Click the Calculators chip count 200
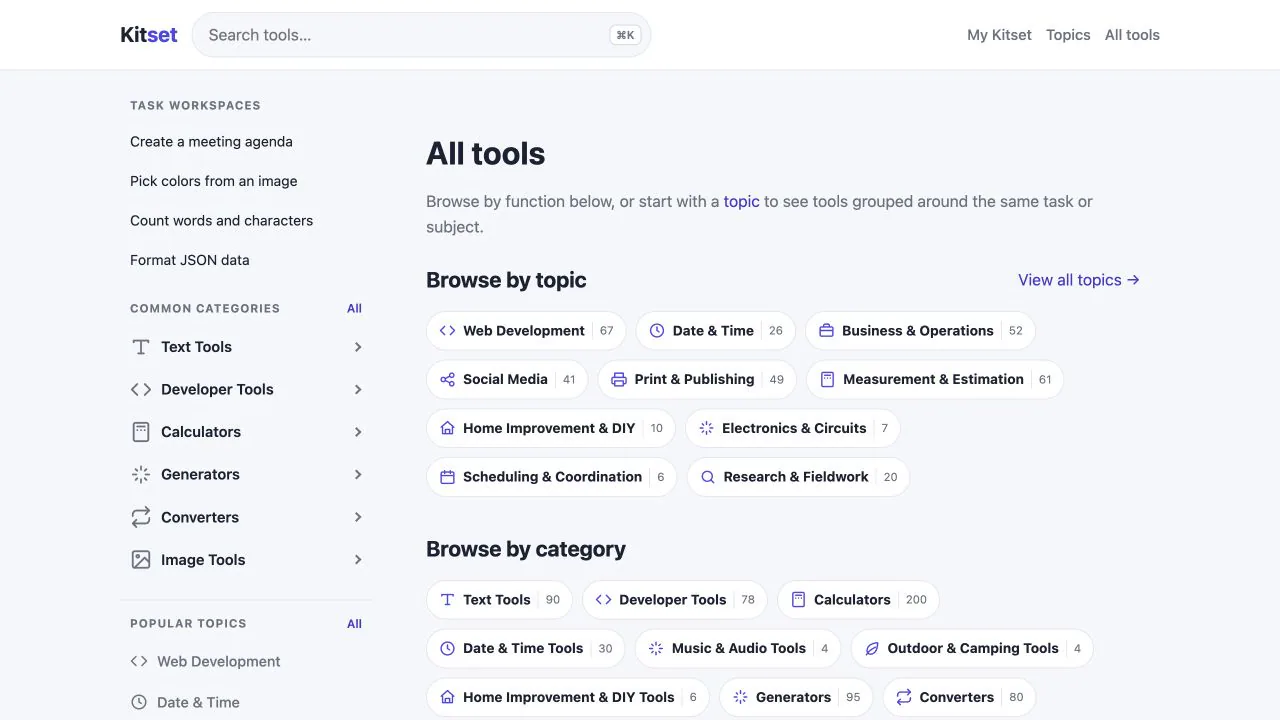The image size is (1280, 720). [x=916, y=600]
